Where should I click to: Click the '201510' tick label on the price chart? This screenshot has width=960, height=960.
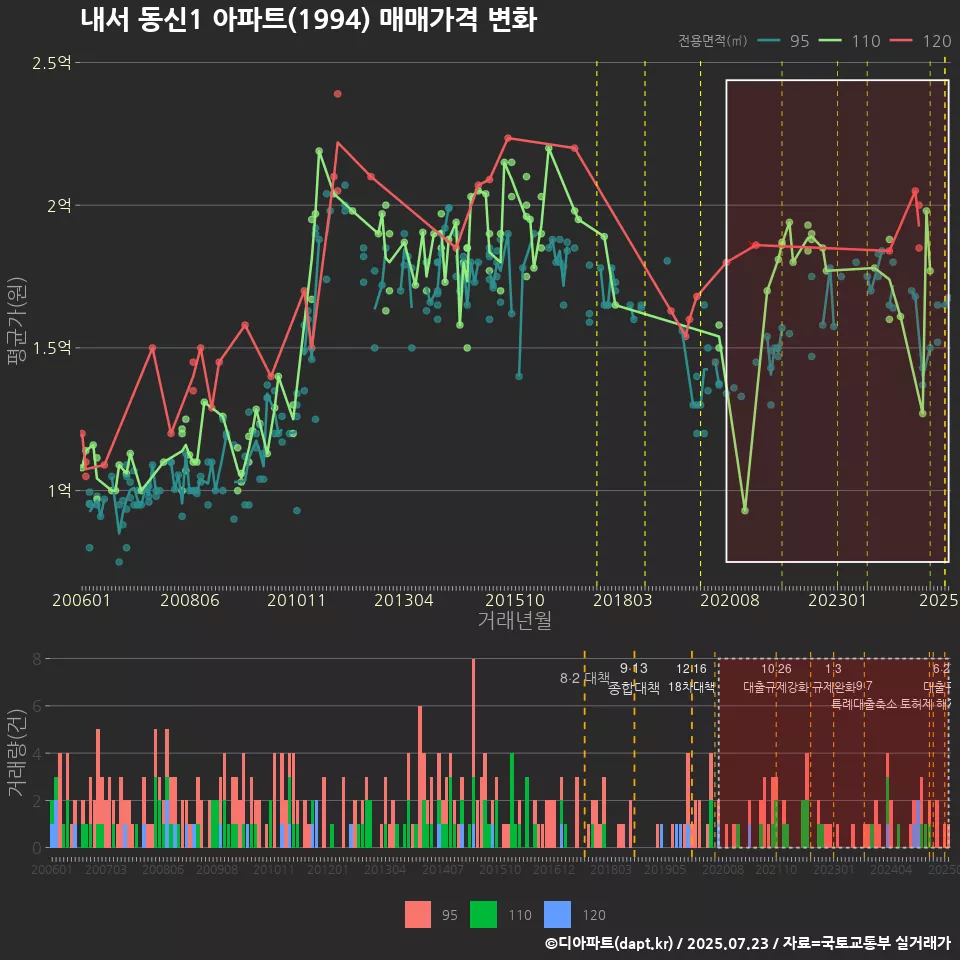pyautogui.click(x=515, y=600)
